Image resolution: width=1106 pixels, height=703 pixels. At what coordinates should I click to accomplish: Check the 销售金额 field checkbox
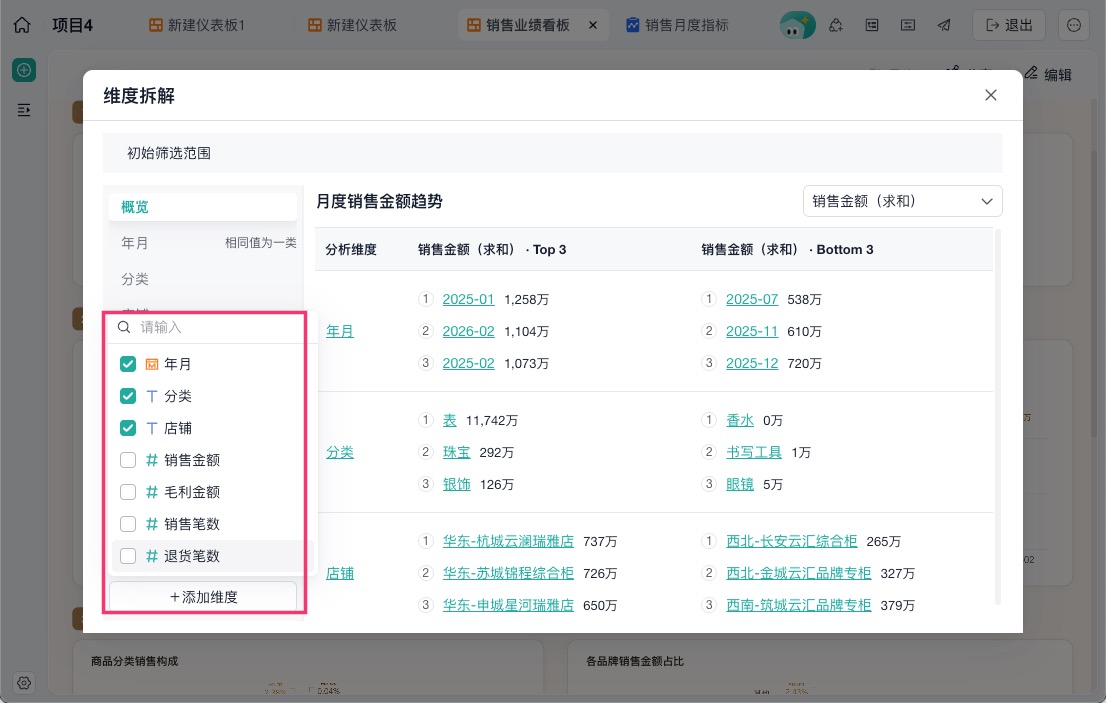(128, 460)
